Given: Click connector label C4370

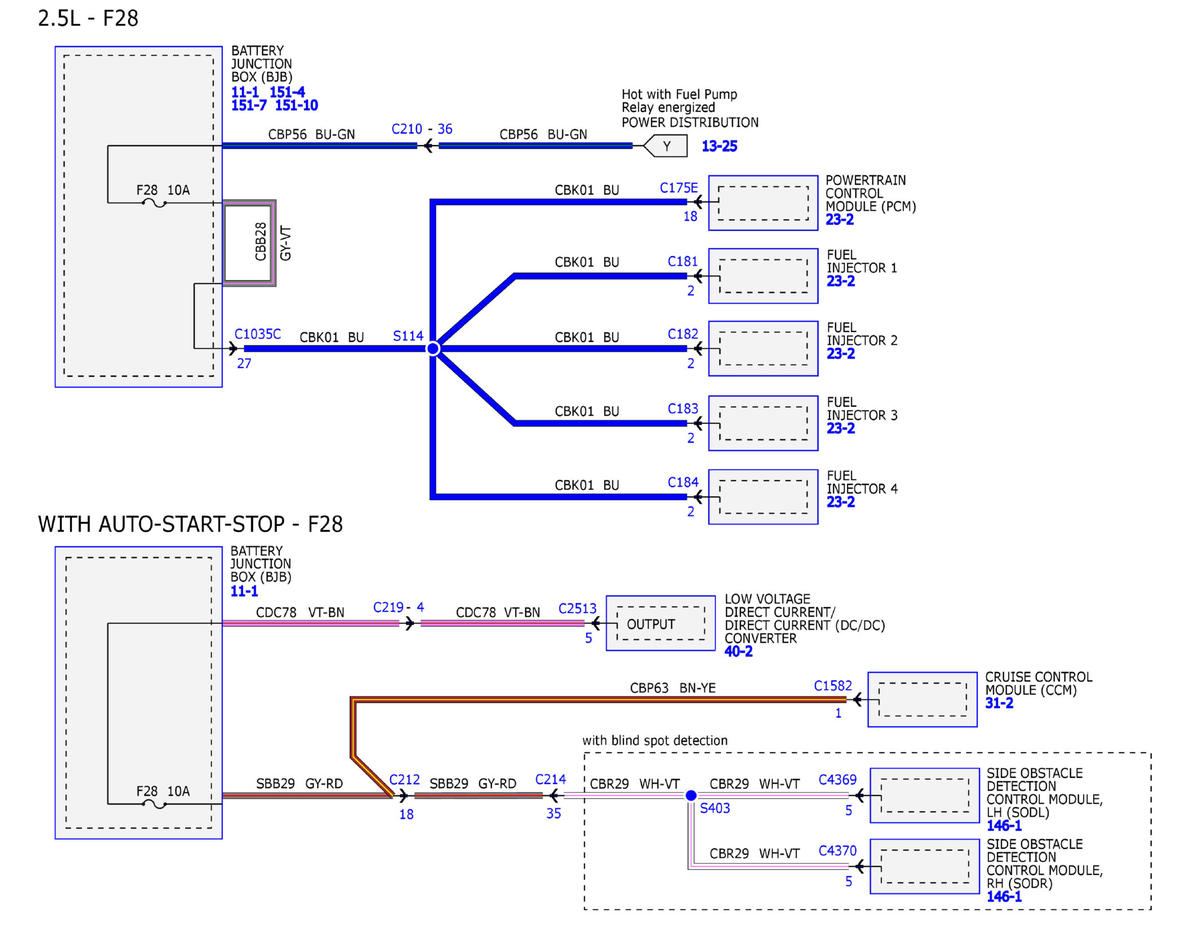Looking at the screenshot, I should click(x=837, y=852).
